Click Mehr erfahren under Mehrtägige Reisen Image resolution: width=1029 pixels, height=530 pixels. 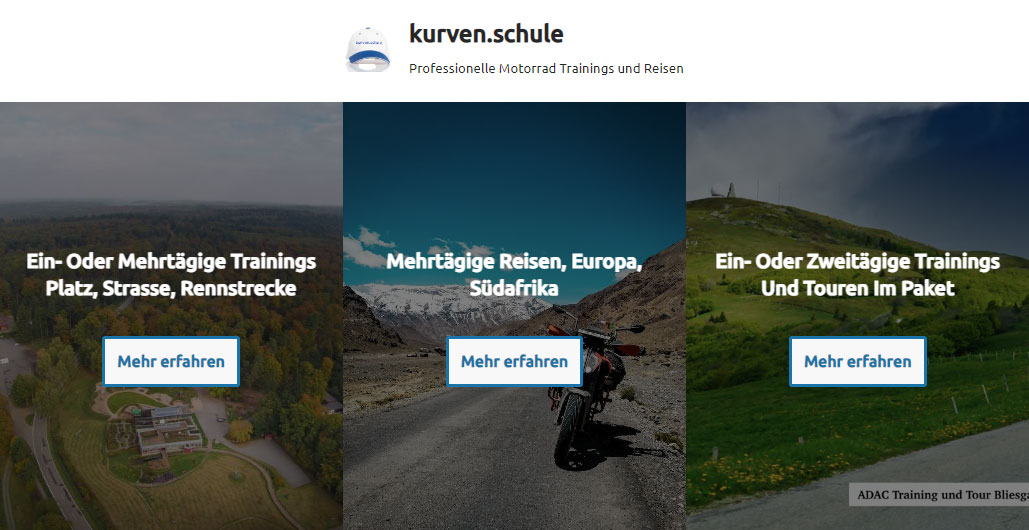(x=514, y=361)
